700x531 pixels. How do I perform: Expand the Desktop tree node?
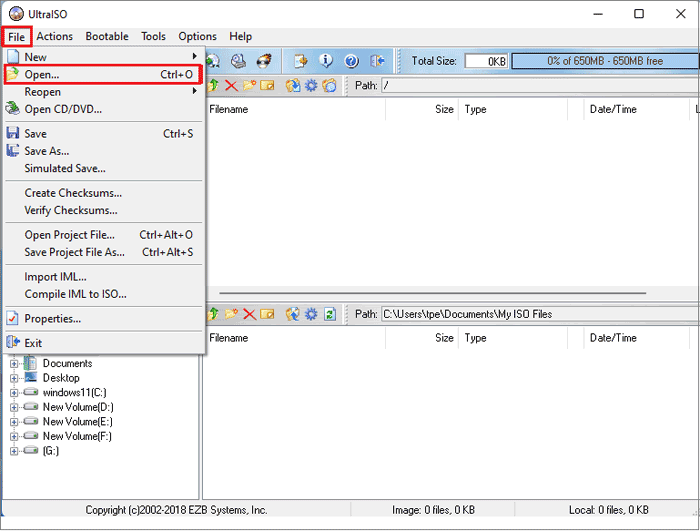pyautogui.click(x=14, y=378)
